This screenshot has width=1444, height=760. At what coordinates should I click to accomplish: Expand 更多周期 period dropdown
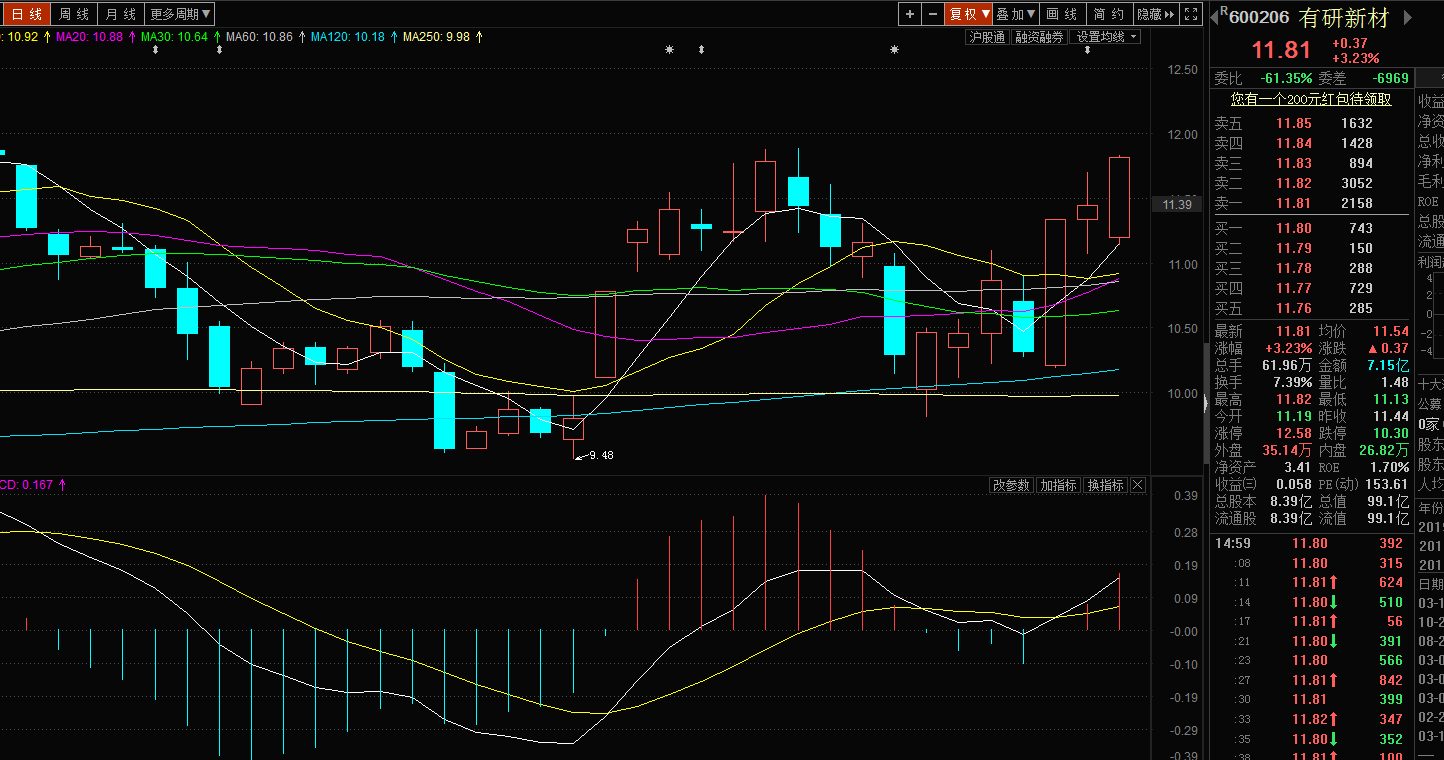tap(180, 14)
